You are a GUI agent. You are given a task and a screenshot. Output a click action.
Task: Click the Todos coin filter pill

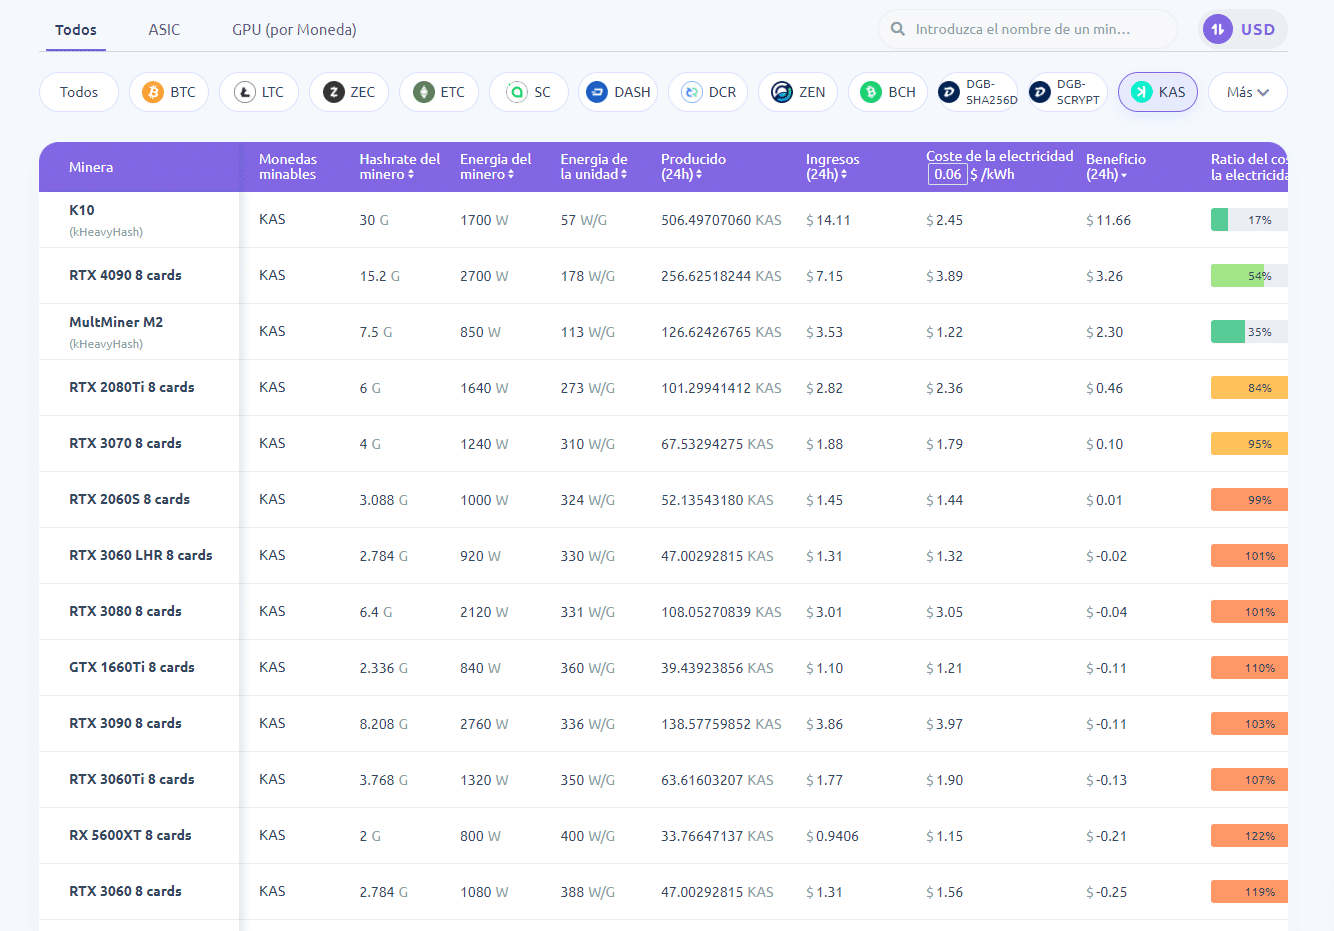coord(79,92)
